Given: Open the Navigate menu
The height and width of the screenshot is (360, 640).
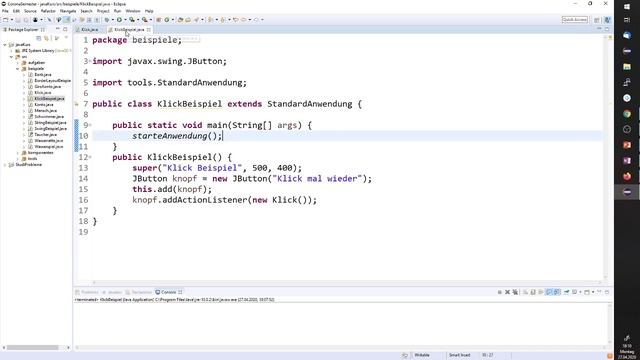Looking at the screenshot, I should 68,11.
